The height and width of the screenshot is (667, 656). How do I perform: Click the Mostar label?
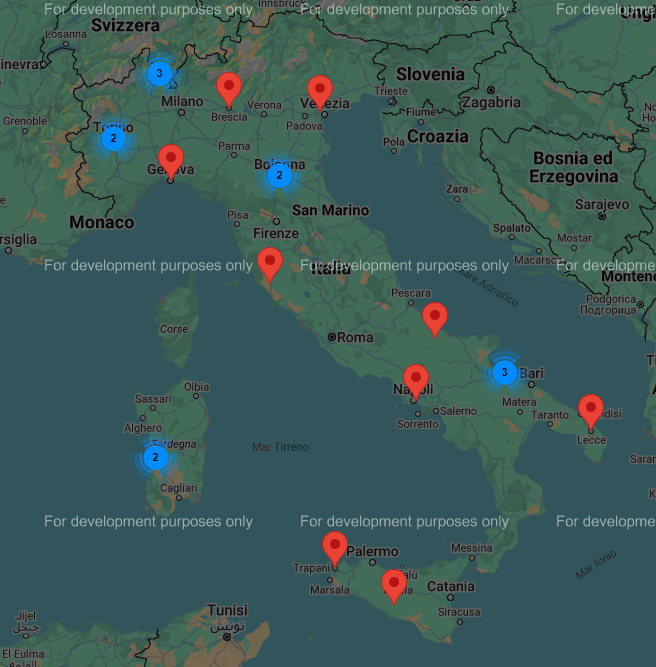[574, 238]
